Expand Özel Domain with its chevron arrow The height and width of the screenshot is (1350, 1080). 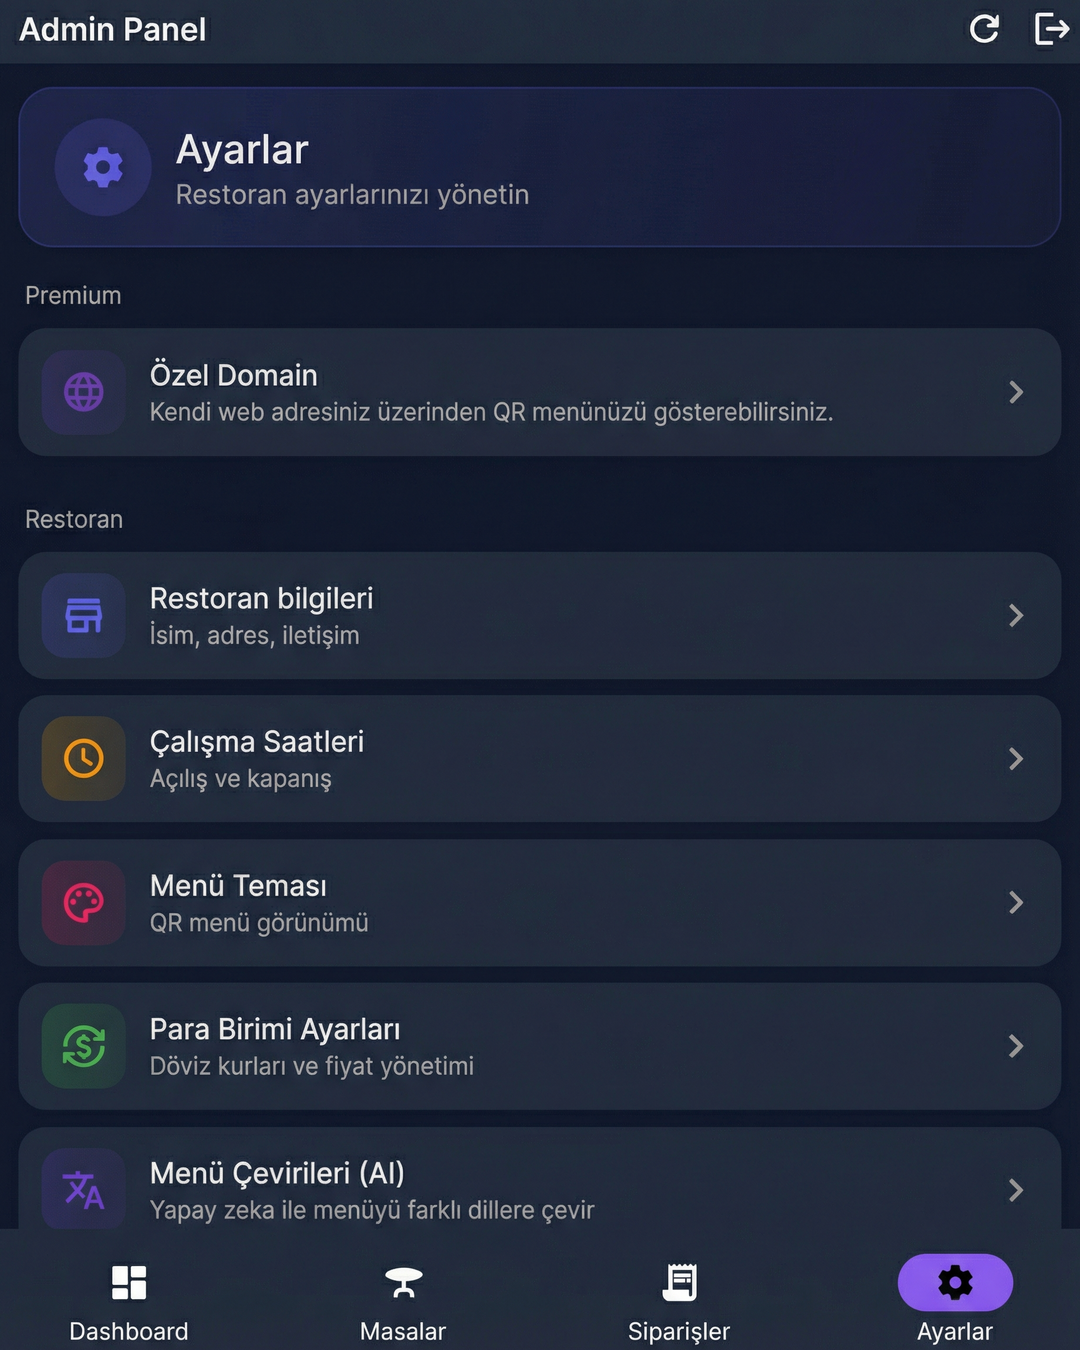[1016, 392]
